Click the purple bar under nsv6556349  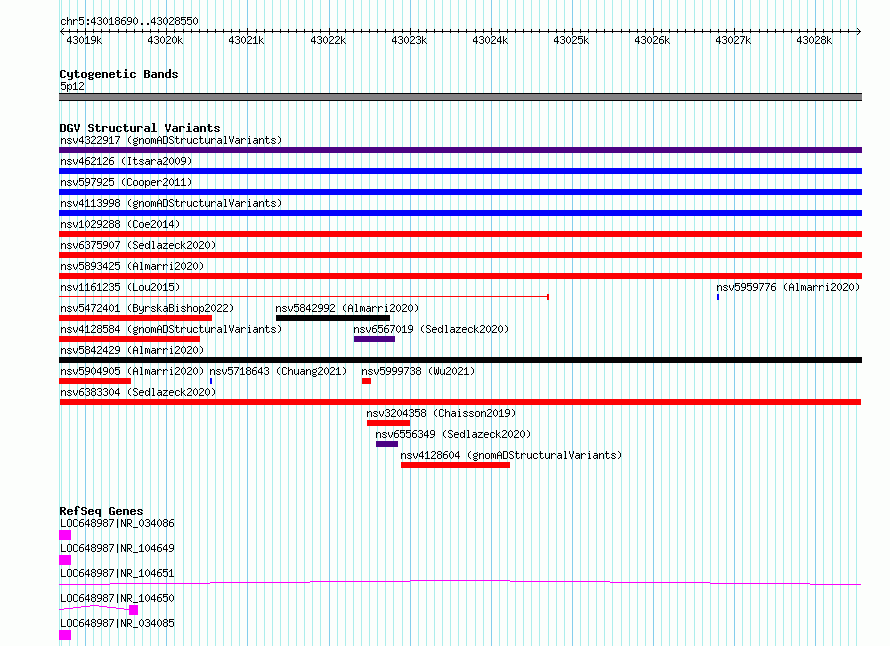coord(387,444)
